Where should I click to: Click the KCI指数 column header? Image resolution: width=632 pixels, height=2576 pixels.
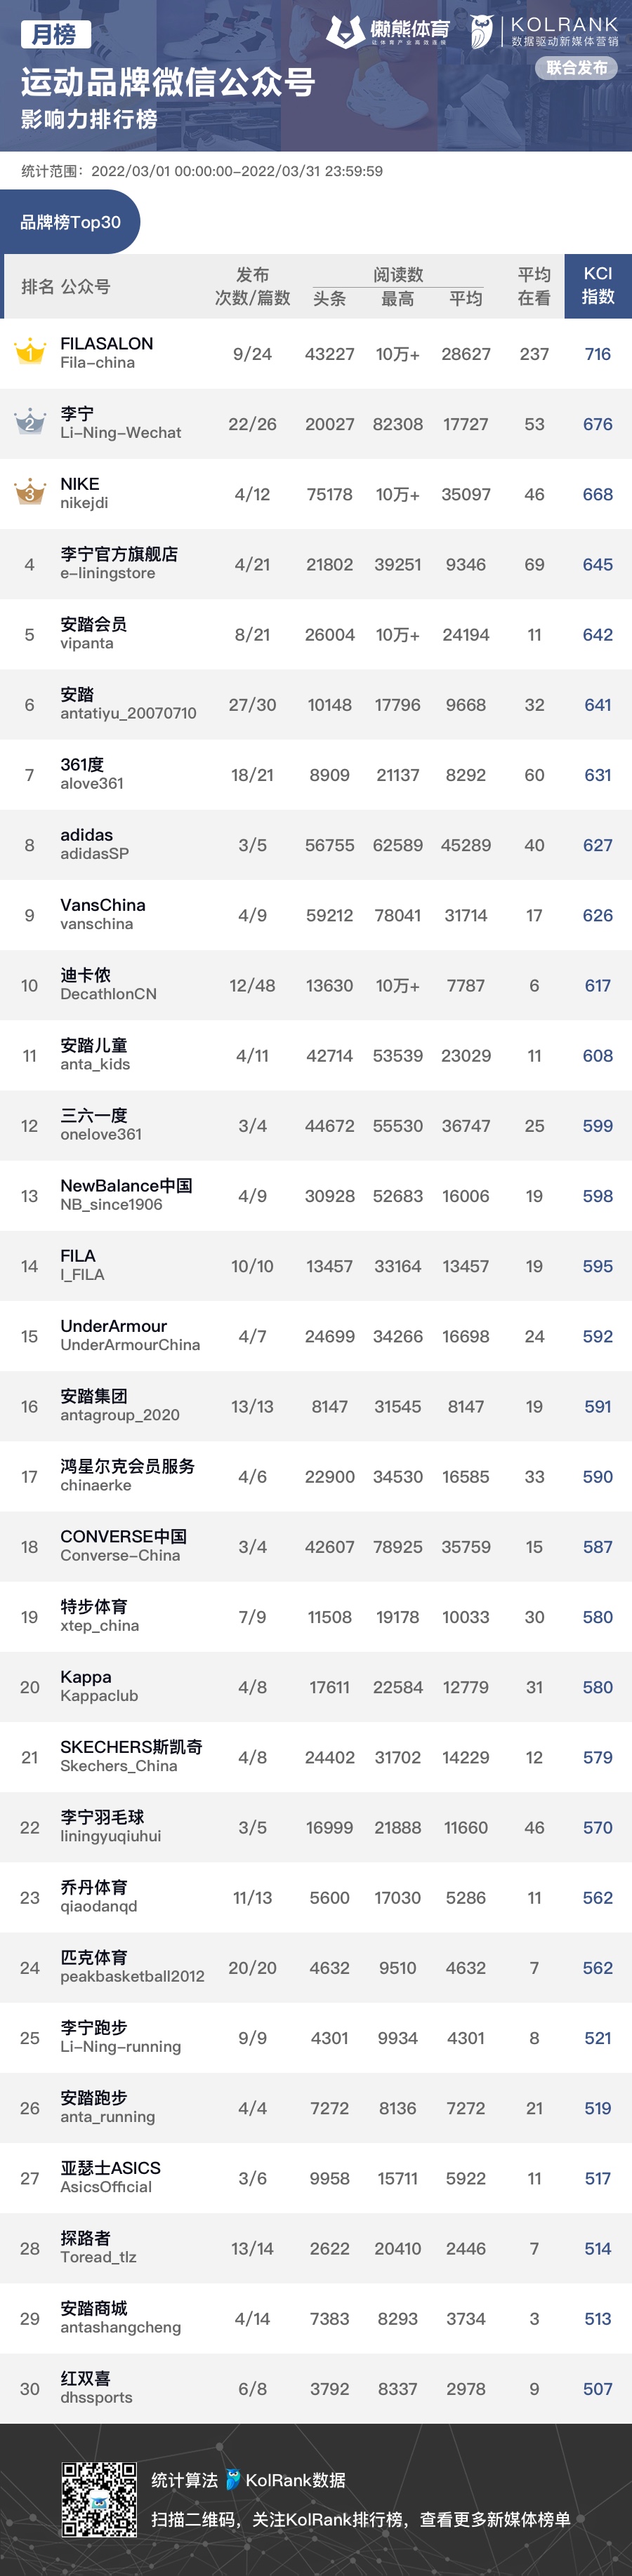(x=597, y=286)
